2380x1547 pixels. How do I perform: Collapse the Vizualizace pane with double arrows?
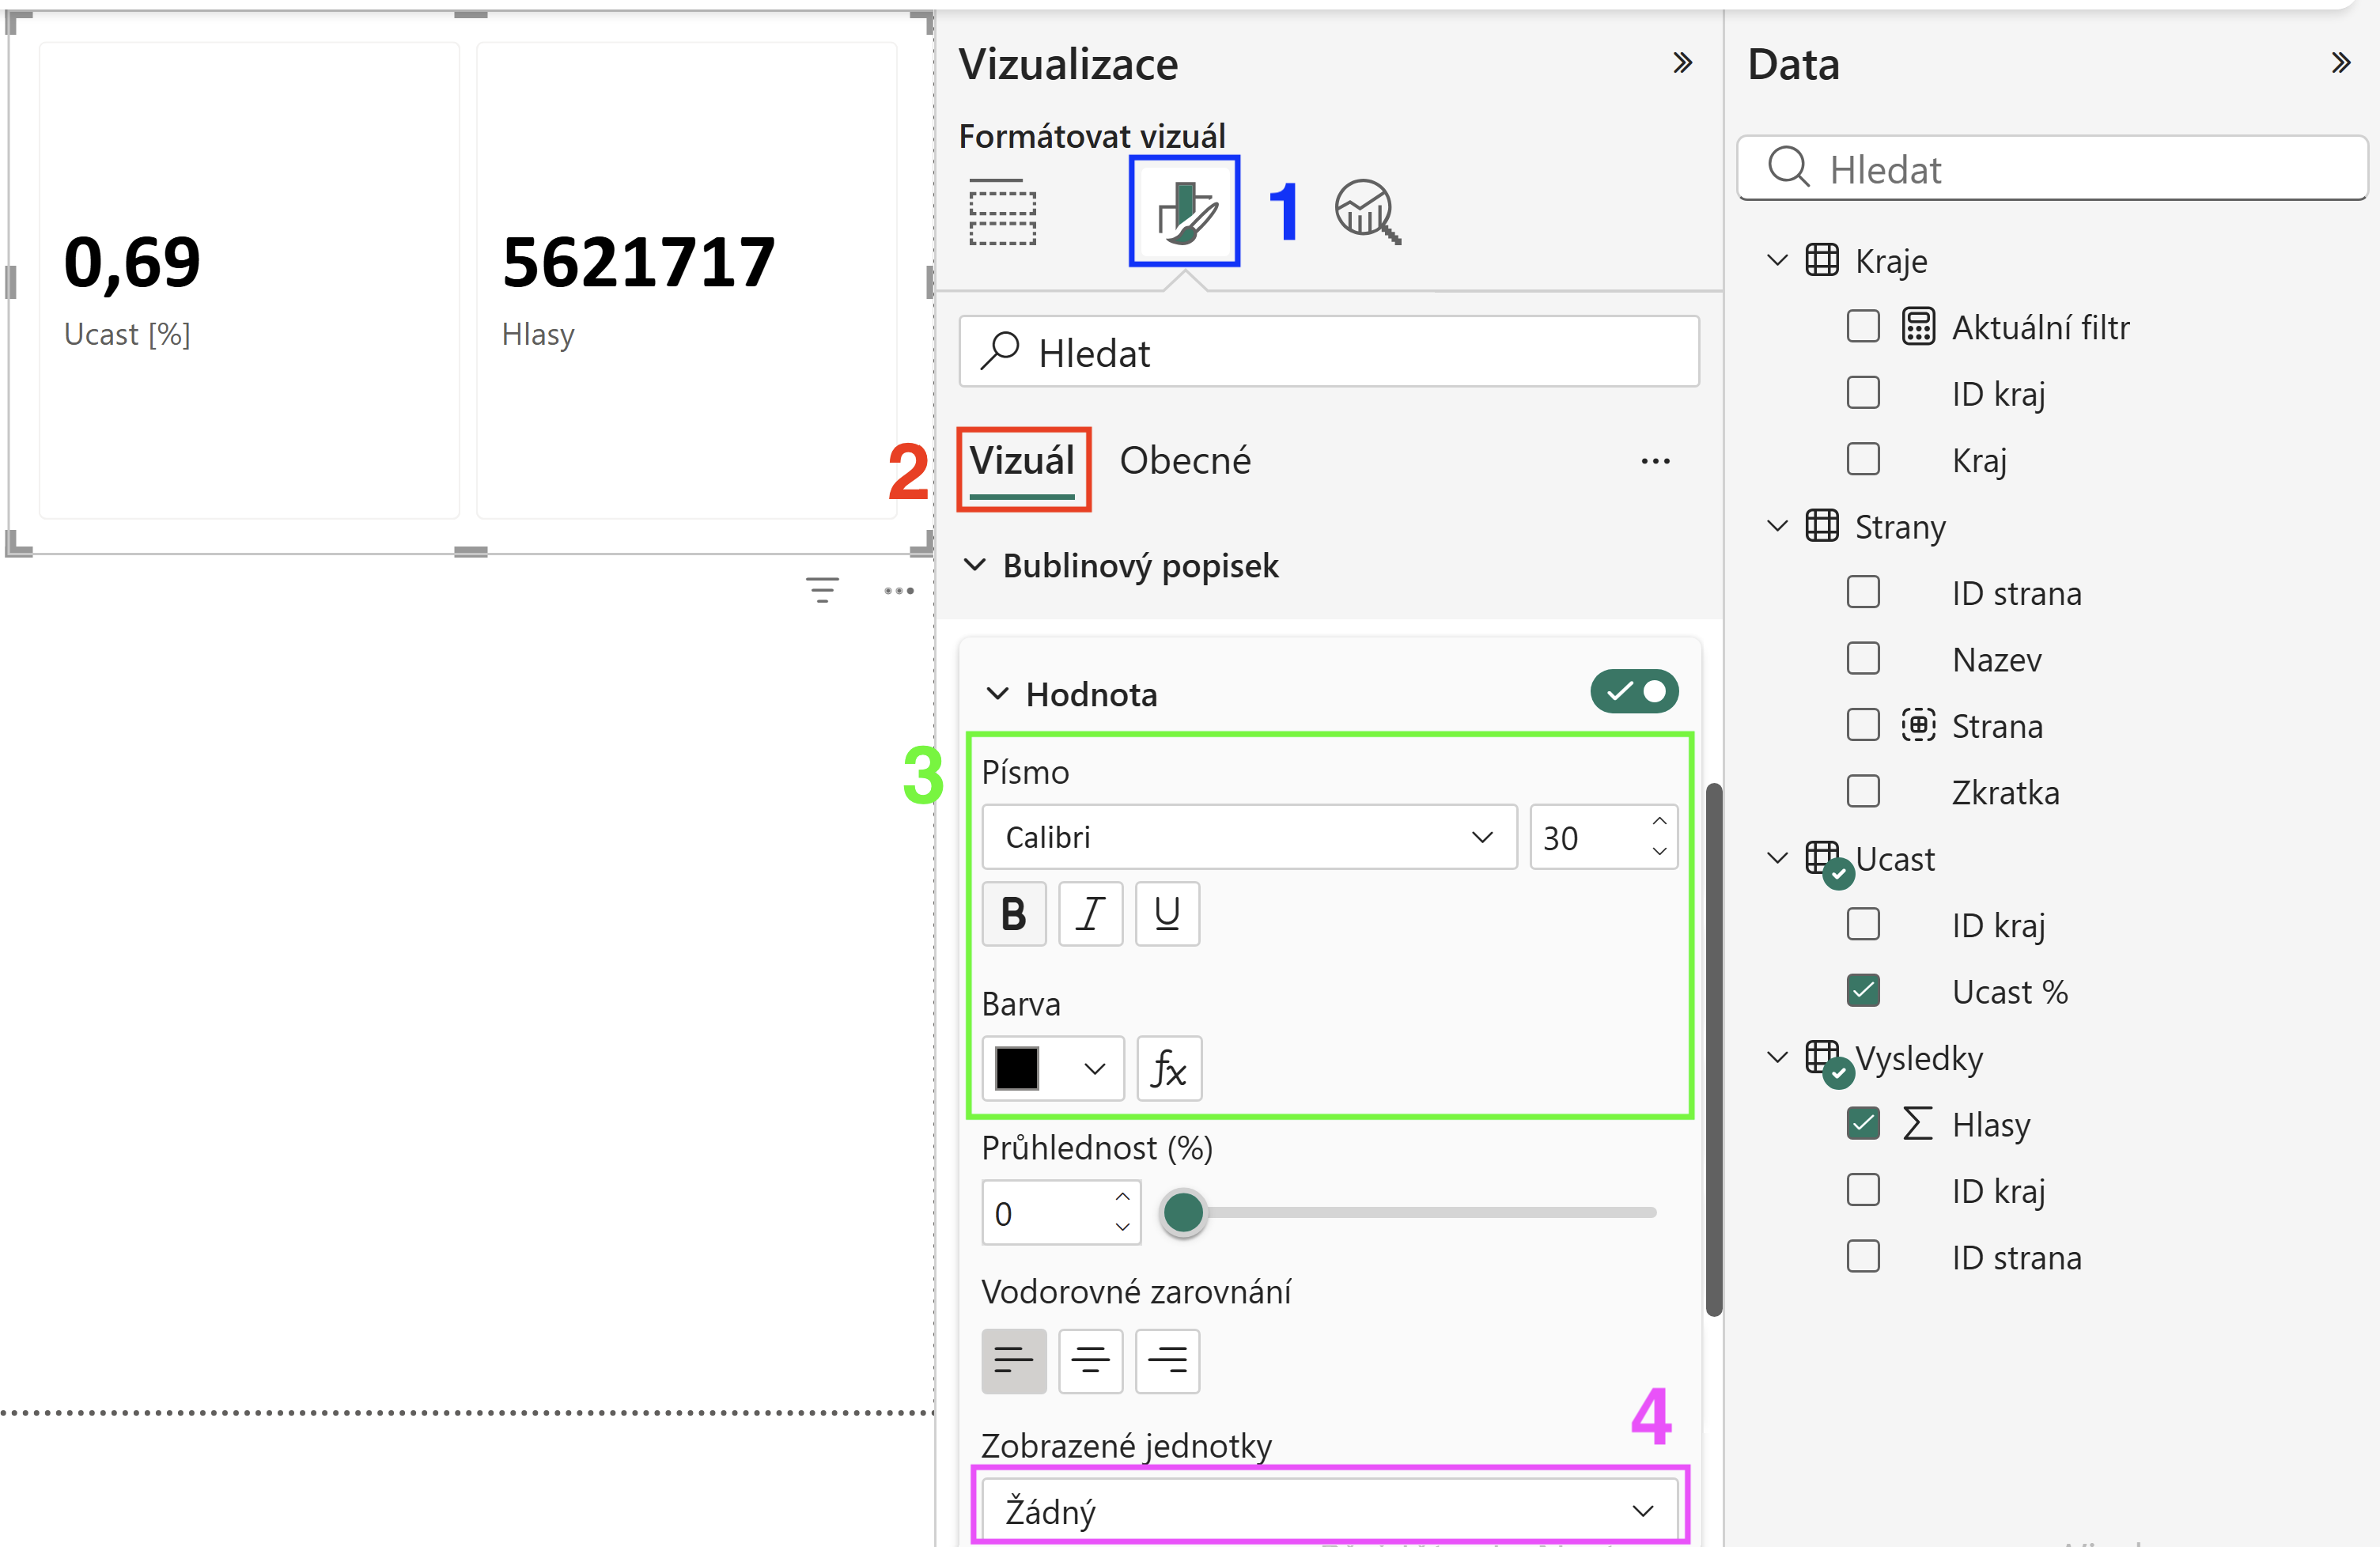coord(1683,63)
